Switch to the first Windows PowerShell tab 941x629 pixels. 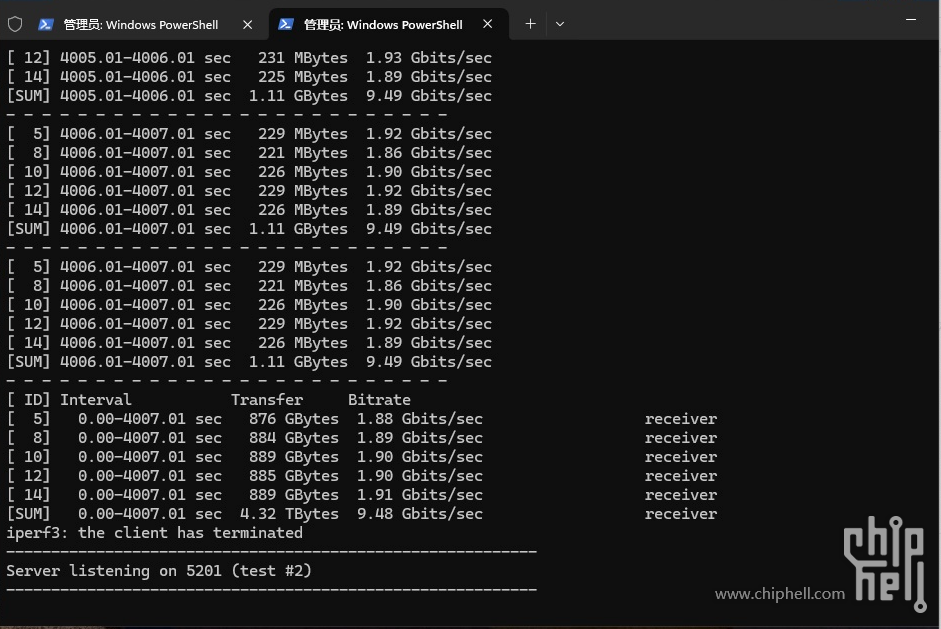tap(140, 24)
